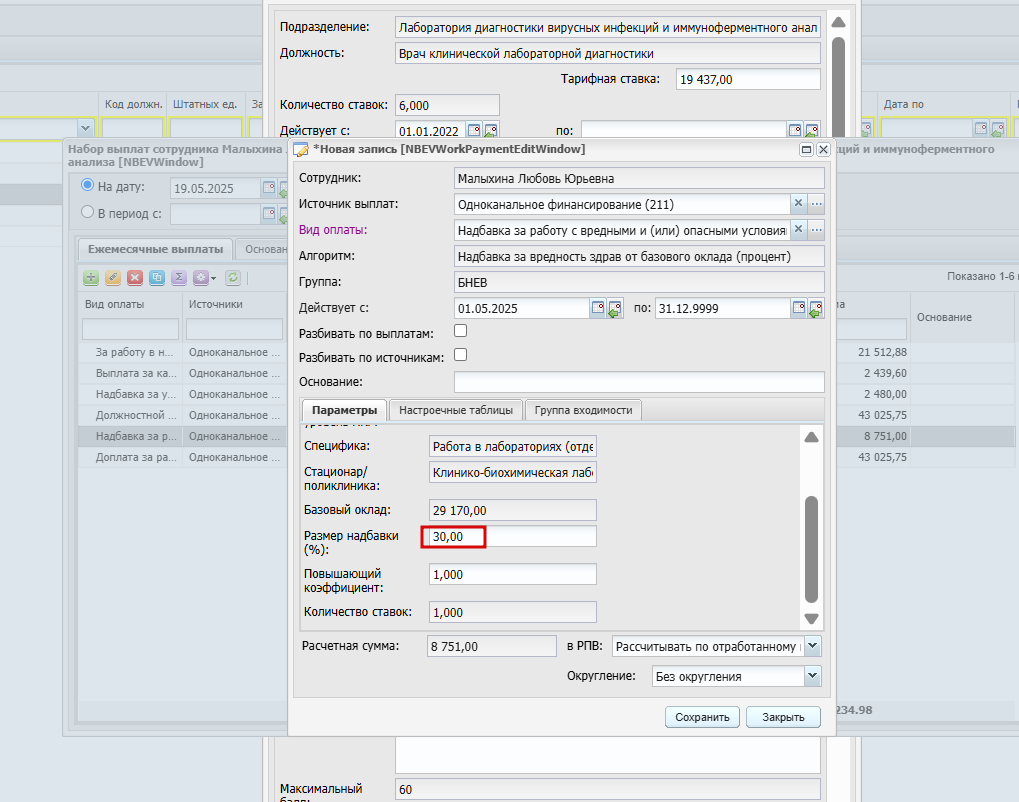Open the calendar picker for the На дату field

[269, 188]
